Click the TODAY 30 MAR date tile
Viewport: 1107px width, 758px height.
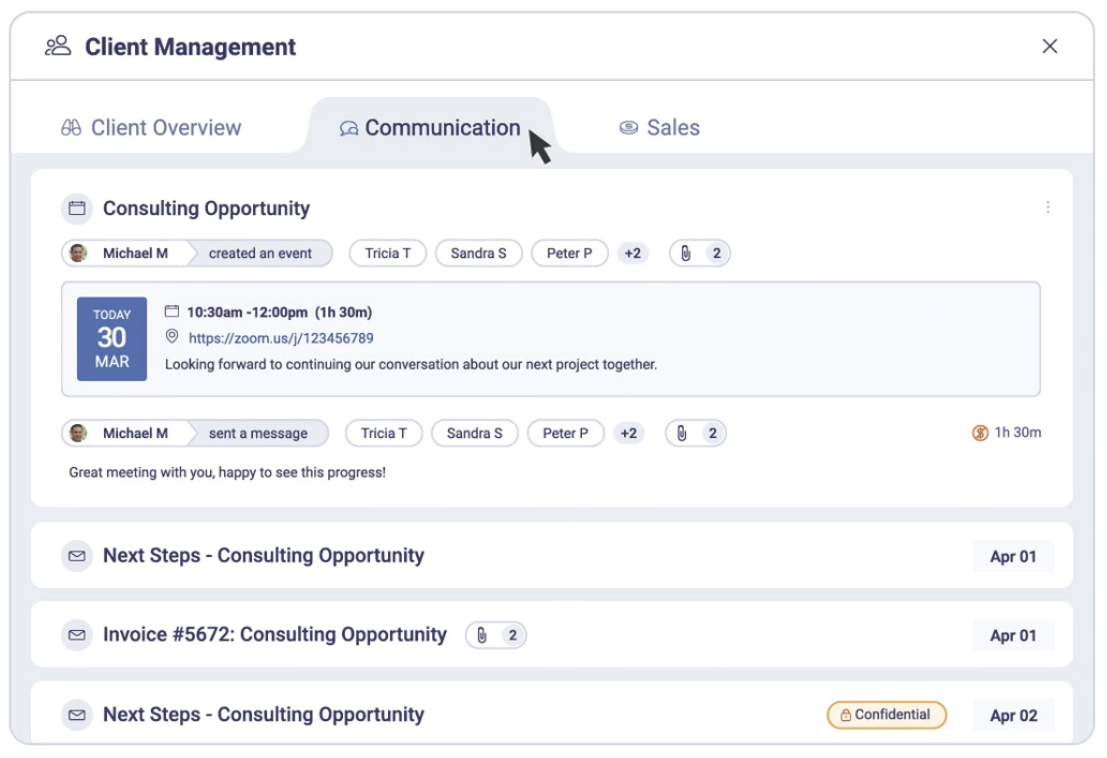(x=112, y=338)
